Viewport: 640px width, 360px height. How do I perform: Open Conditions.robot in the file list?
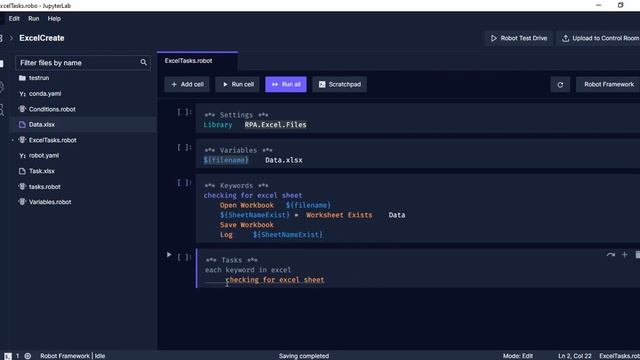(83, 109)
